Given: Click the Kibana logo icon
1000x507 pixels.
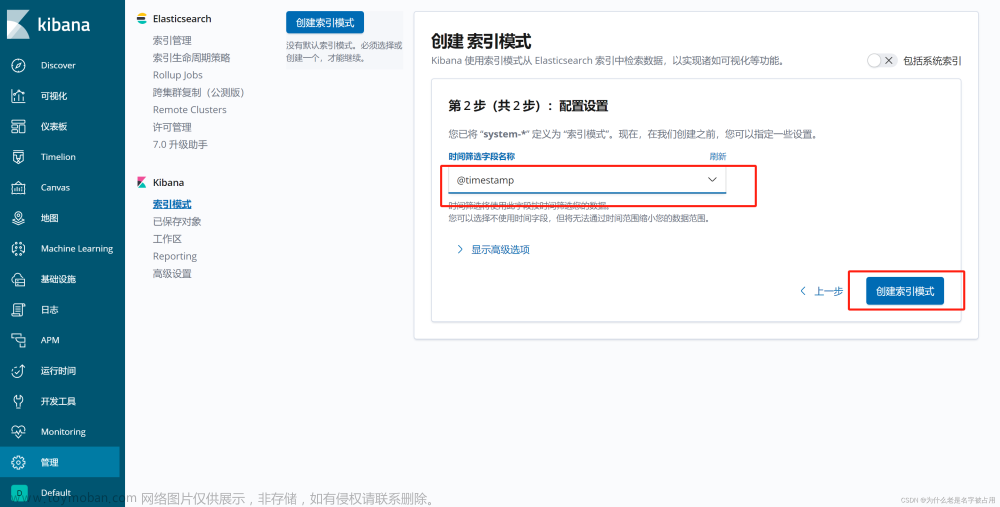Looking at the screenshot, I should [x=18, y=24].
